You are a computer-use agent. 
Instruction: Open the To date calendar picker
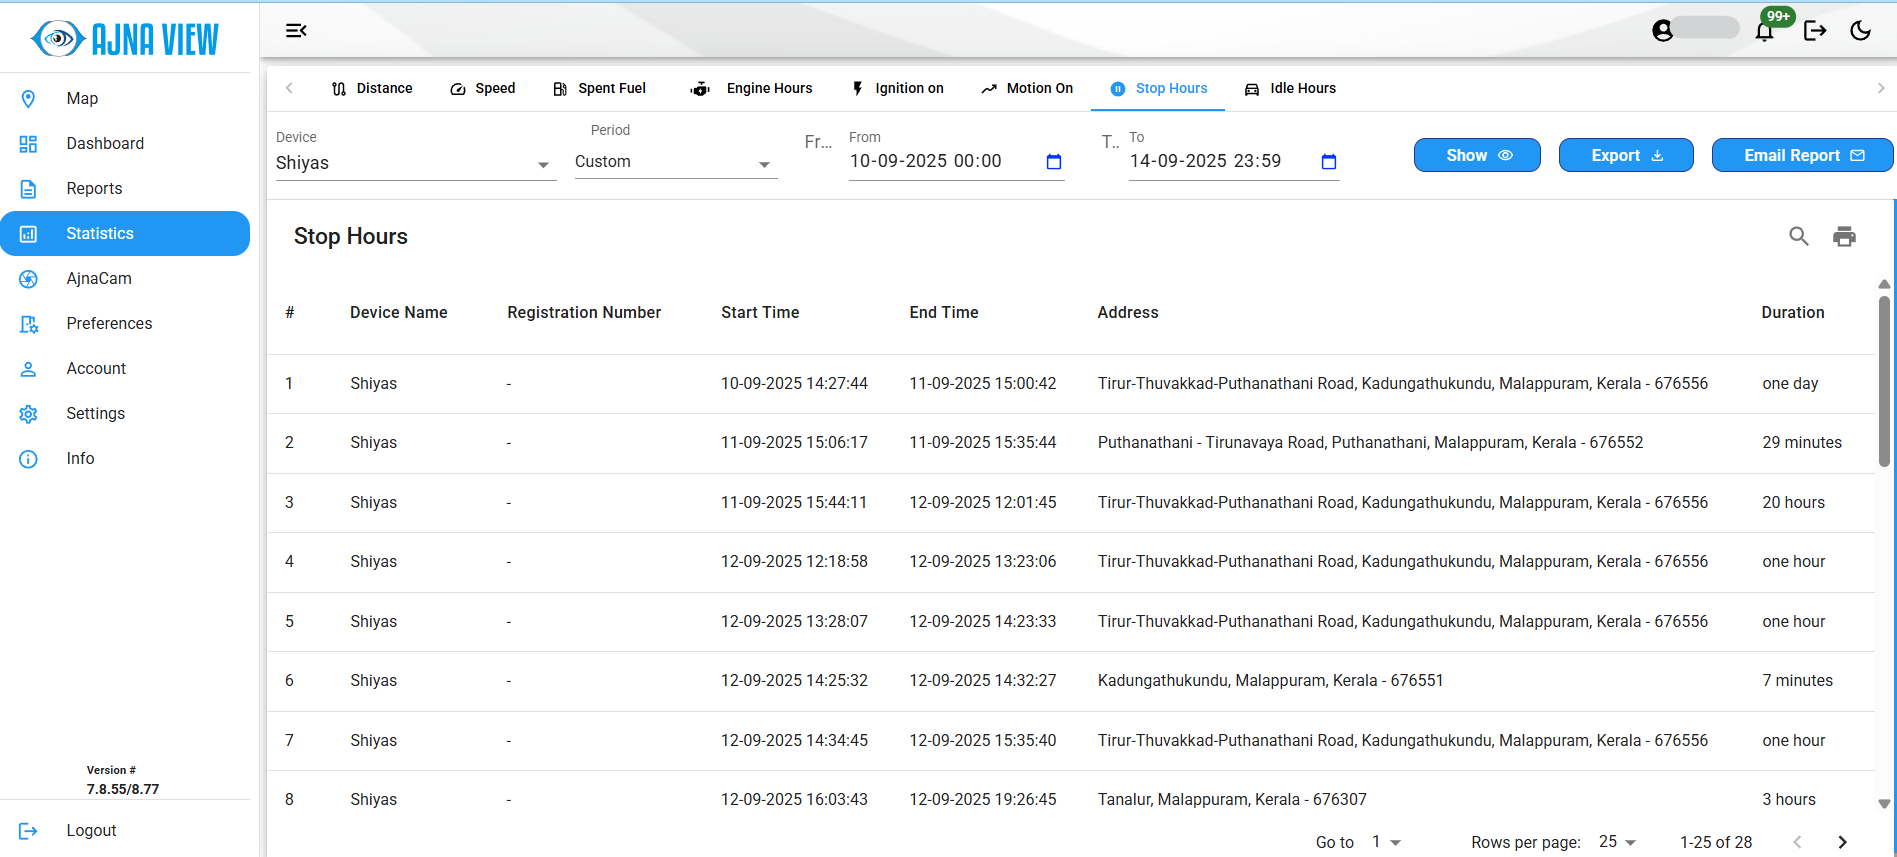[1328, 162]
